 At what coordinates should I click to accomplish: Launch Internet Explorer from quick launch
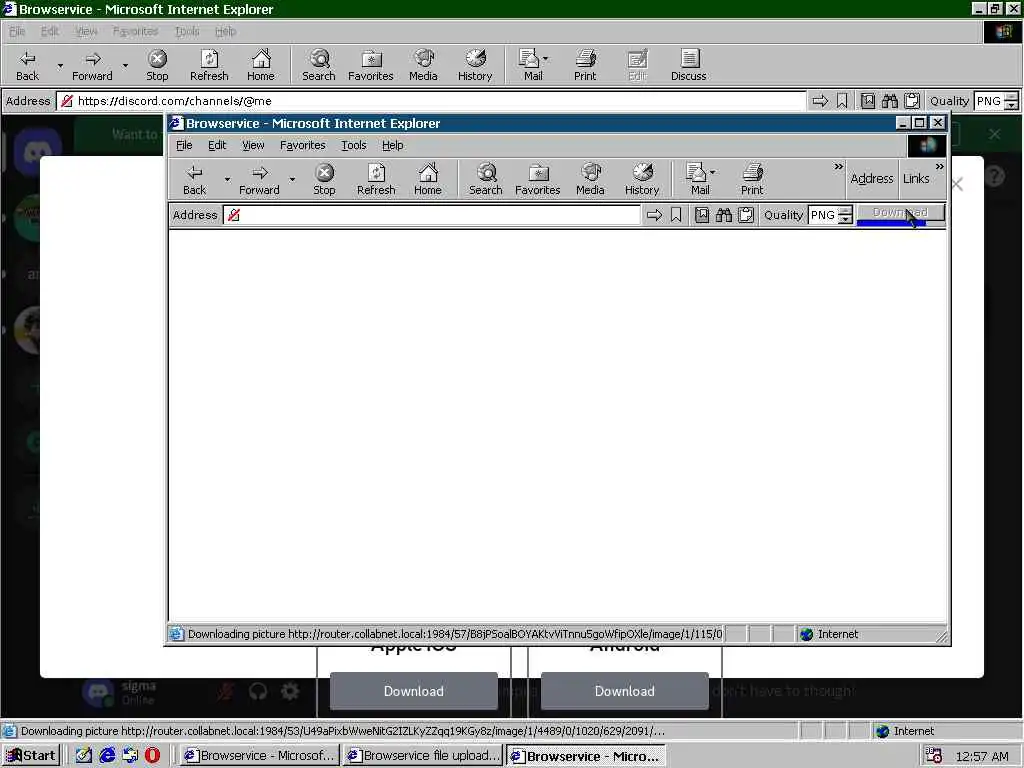click(107, 756)
